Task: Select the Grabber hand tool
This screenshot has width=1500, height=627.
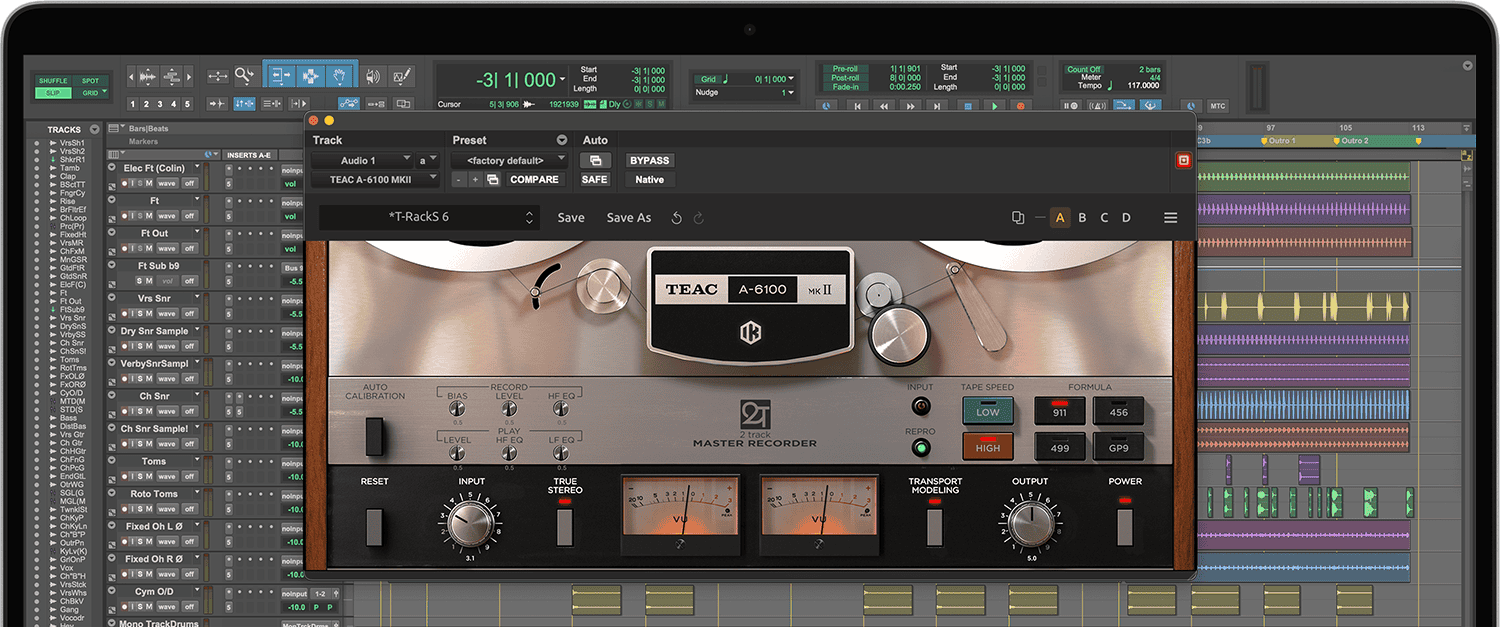Action: coord(339,75)
